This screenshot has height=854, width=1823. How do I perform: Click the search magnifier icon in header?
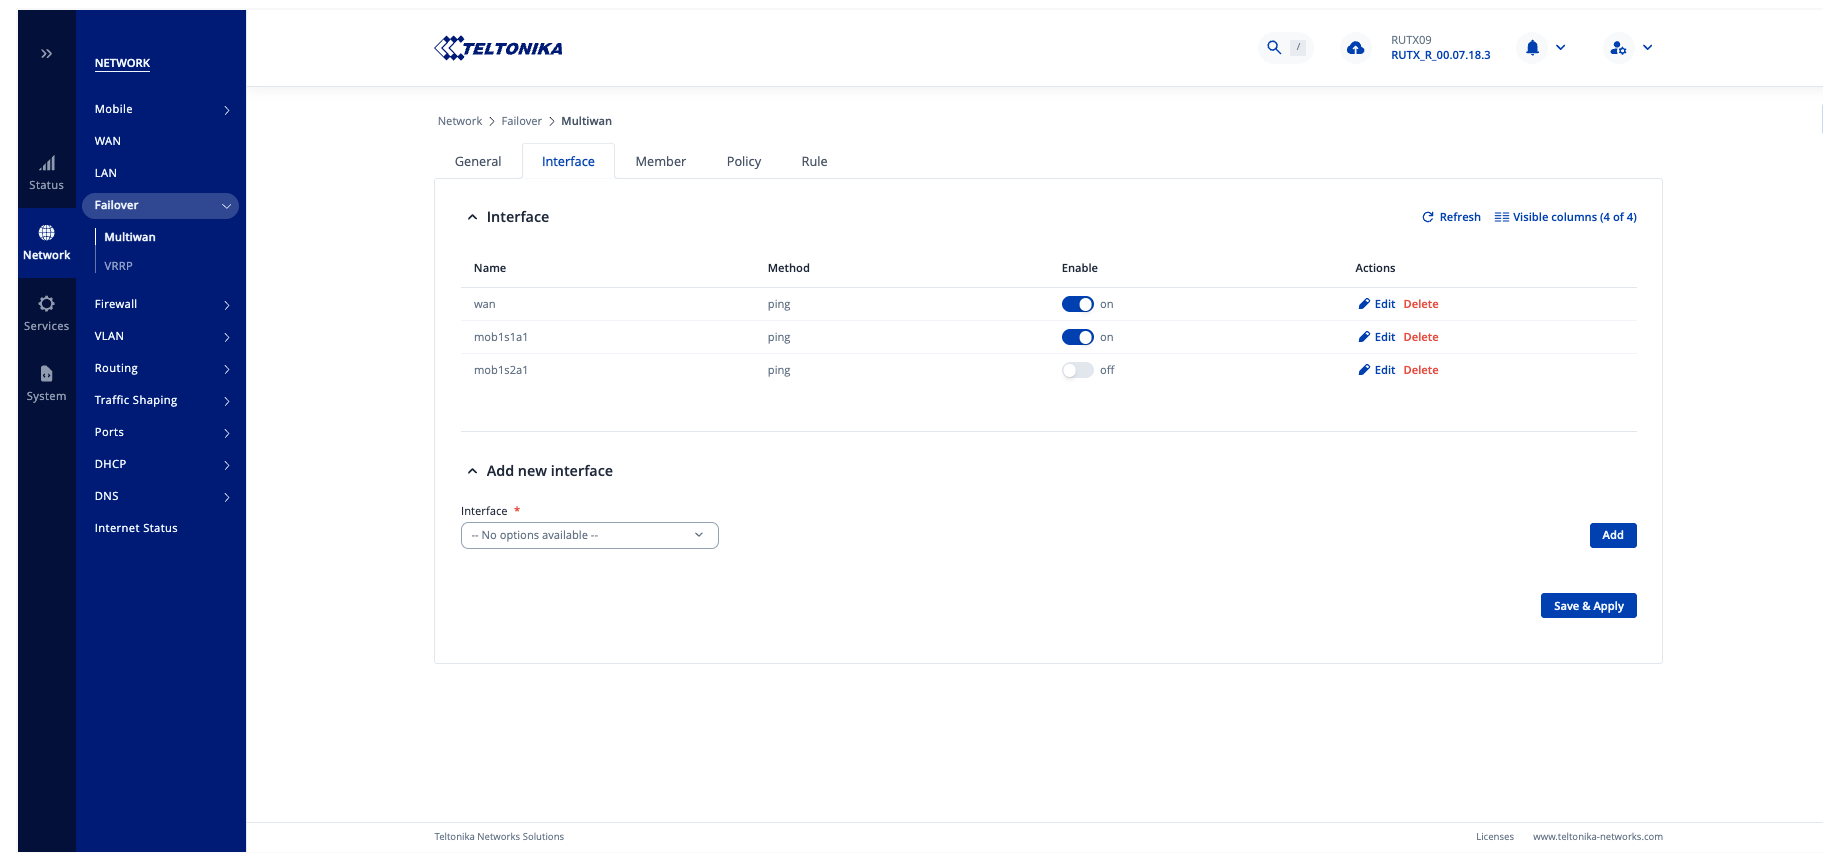point(1273,47)
